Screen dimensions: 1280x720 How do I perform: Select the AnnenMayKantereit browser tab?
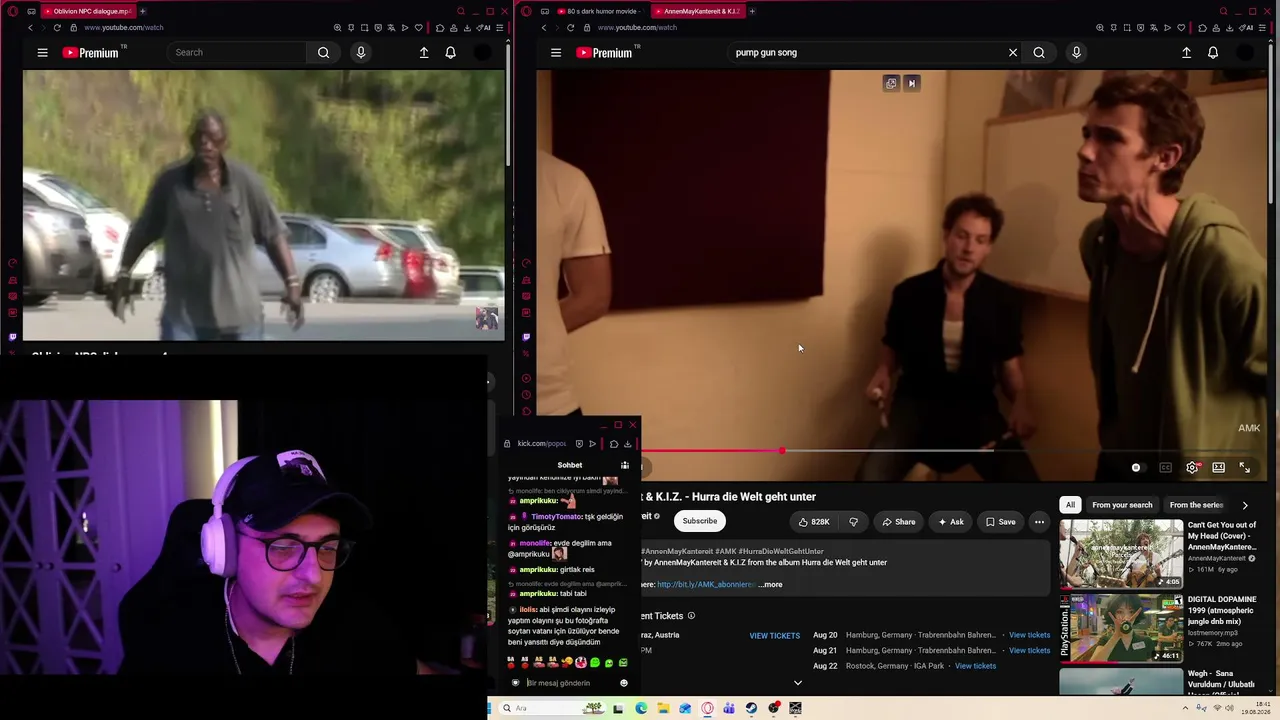699,11
